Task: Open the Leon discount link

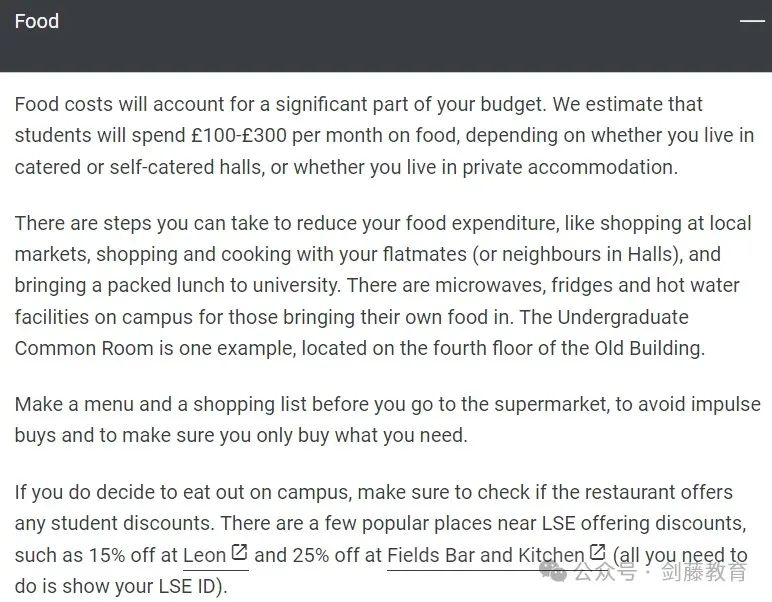Action: [x=204, y=555]
